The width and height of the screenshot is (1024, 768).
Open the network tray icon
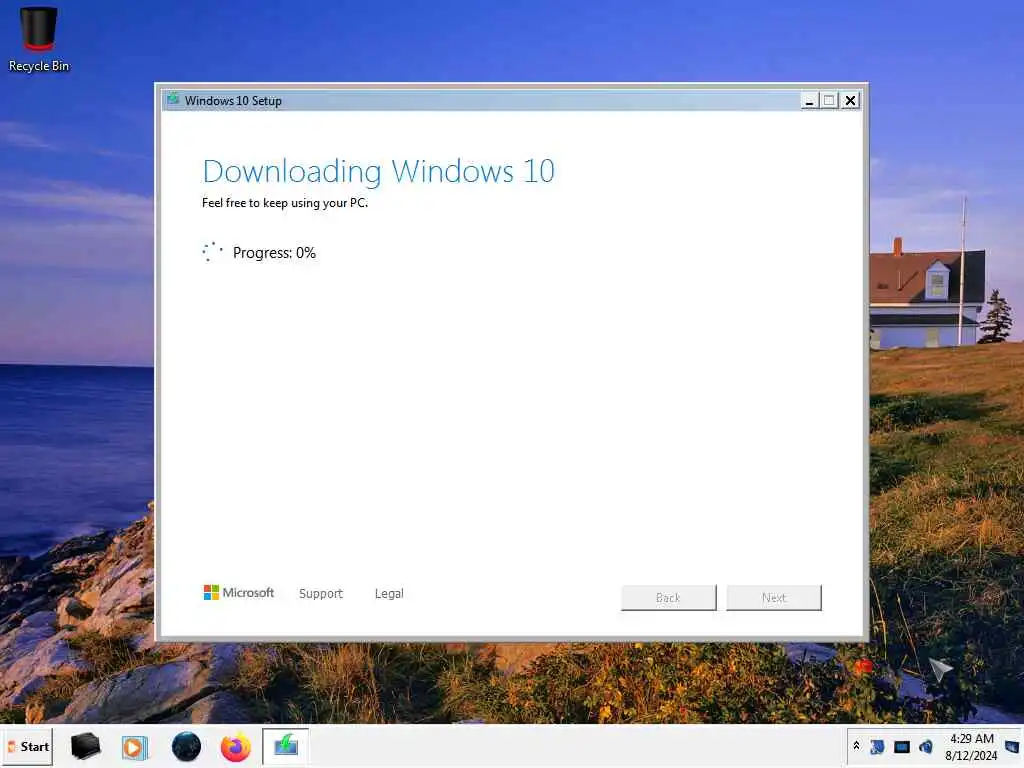tap(902, 746)
